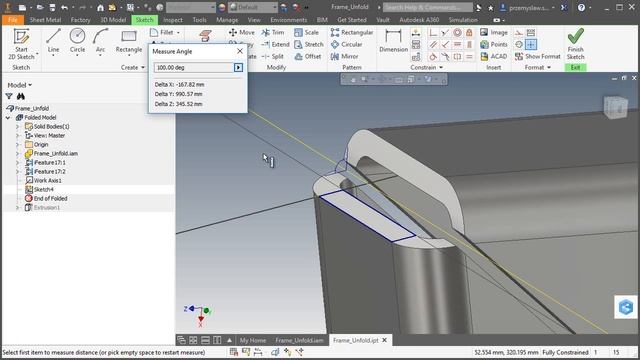Click the model browser find binoculars icon
Image resolution: width=640 pixels, height=360 pixels.
click(21, 96)
